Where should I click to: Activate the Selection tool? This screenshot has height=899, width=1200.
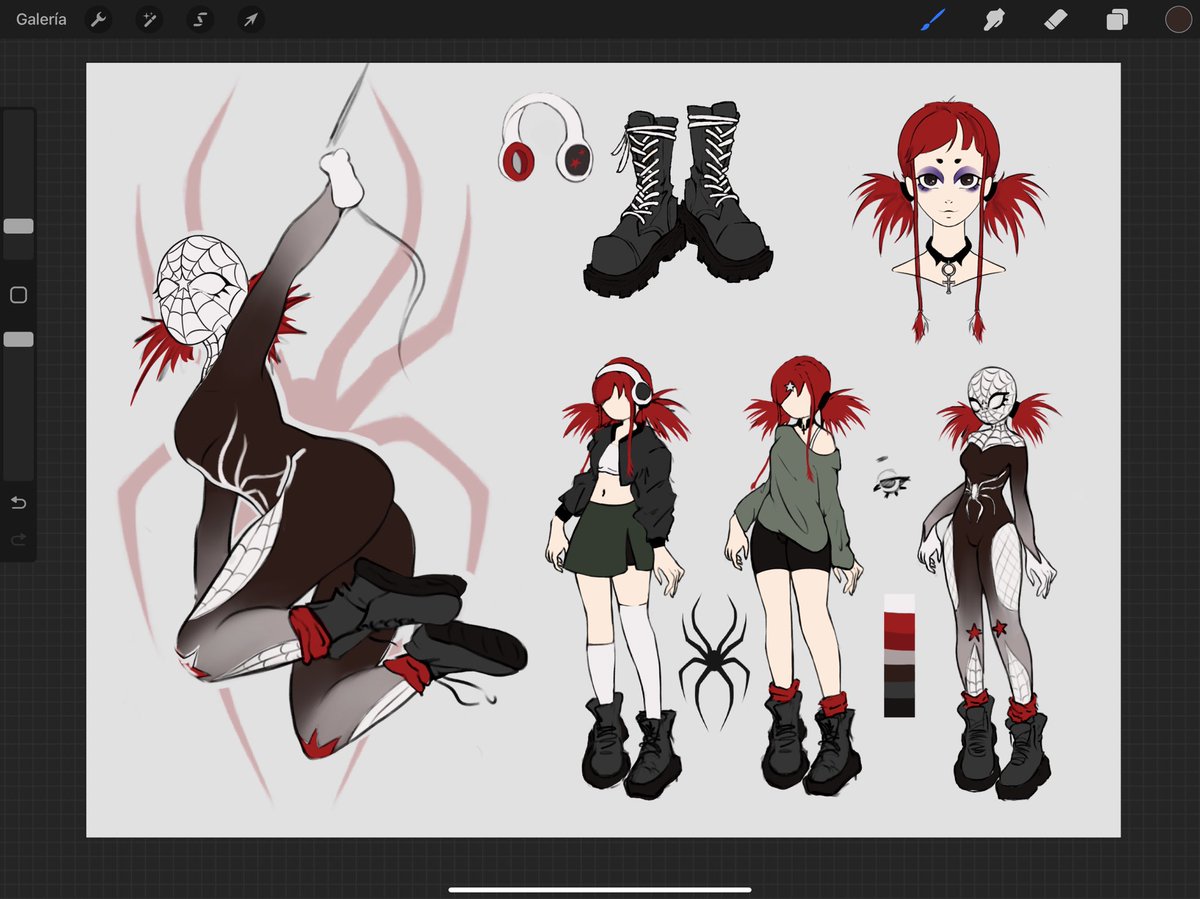pyautogui.click(x=199, y=19)
